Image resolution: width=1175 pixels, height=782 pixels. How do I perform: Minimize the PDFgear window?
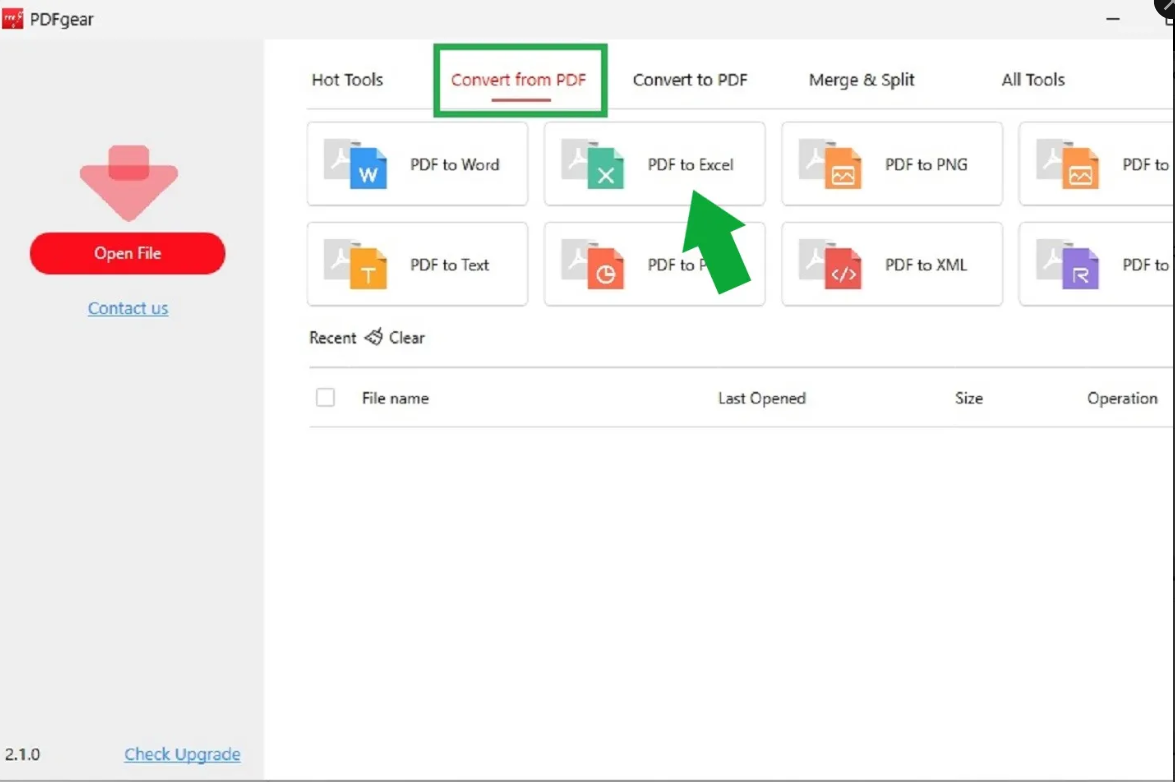click(x=1113, y=19)
